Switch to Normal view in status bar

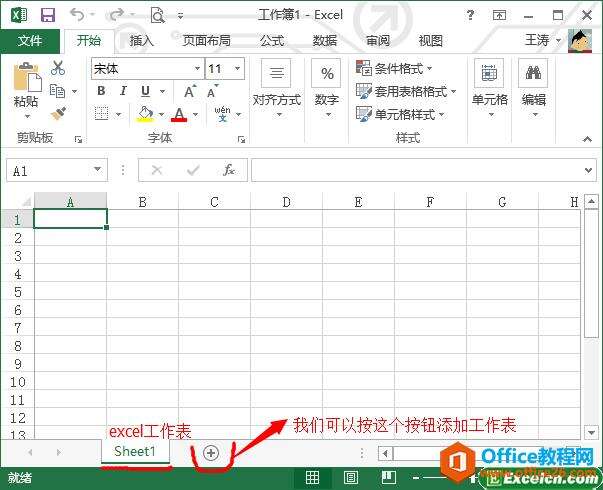(312, 478)
